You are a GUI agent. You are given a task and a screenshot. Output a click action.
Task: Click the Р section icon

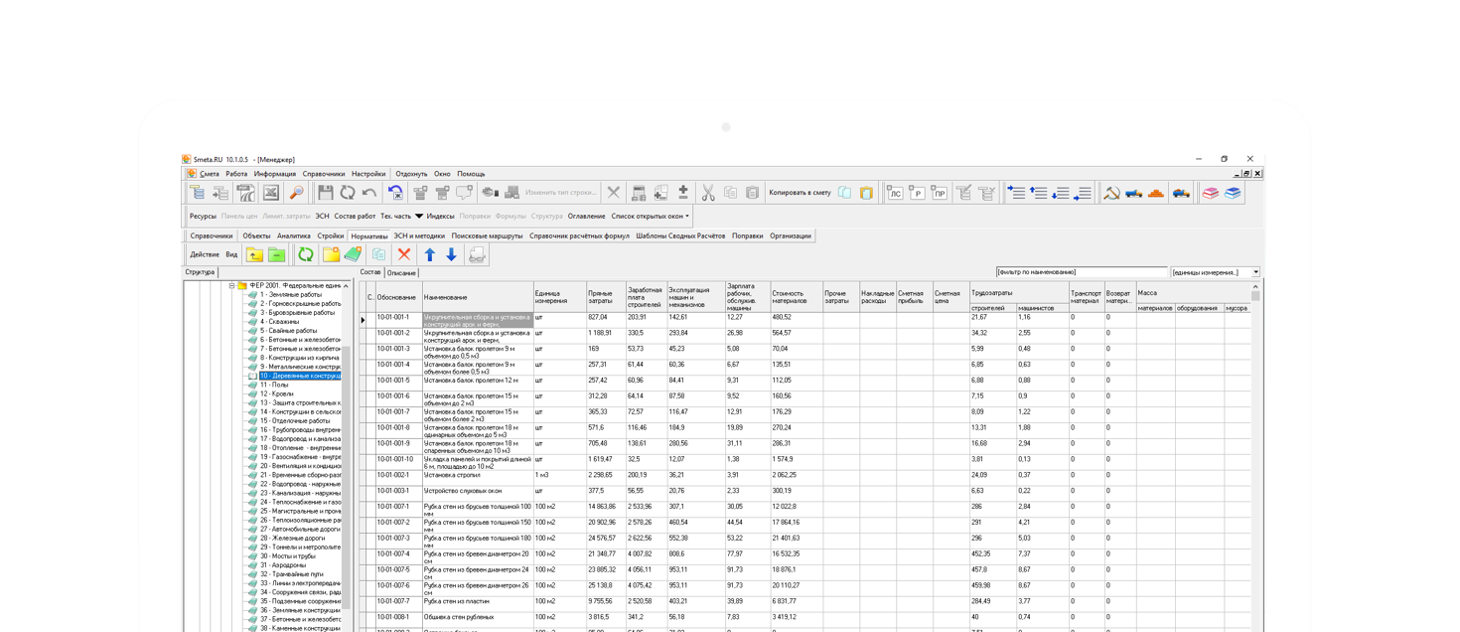(917, 193)
